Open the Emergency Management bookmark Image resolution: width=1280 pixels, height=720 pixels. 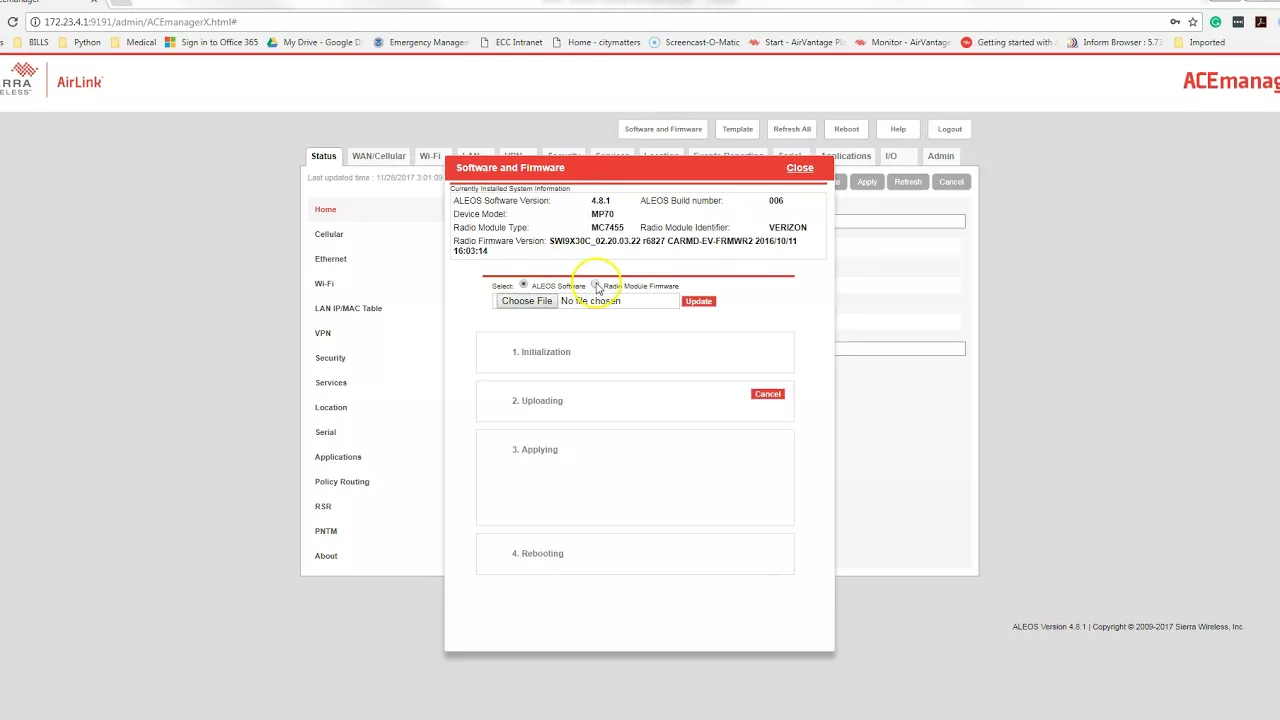pos(421,43)
